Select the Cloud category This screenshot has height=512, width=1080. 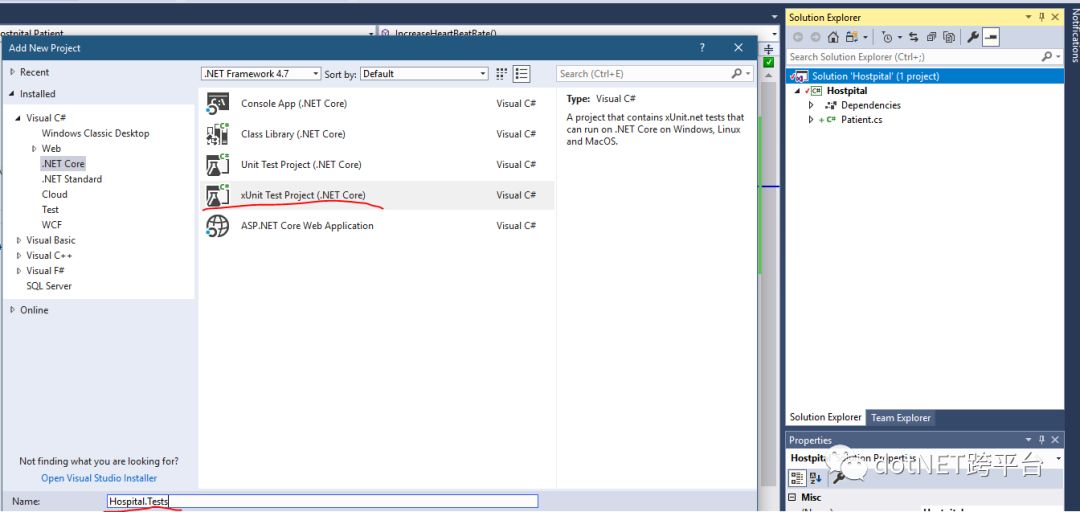pyautogui.click(x=54, y=194)
